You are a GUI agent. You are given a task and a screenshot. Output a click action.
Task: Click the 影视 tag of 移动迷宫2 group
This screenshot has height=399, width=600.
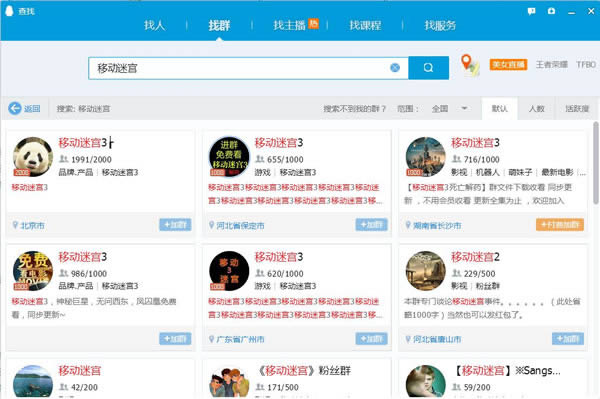[459, 286]
